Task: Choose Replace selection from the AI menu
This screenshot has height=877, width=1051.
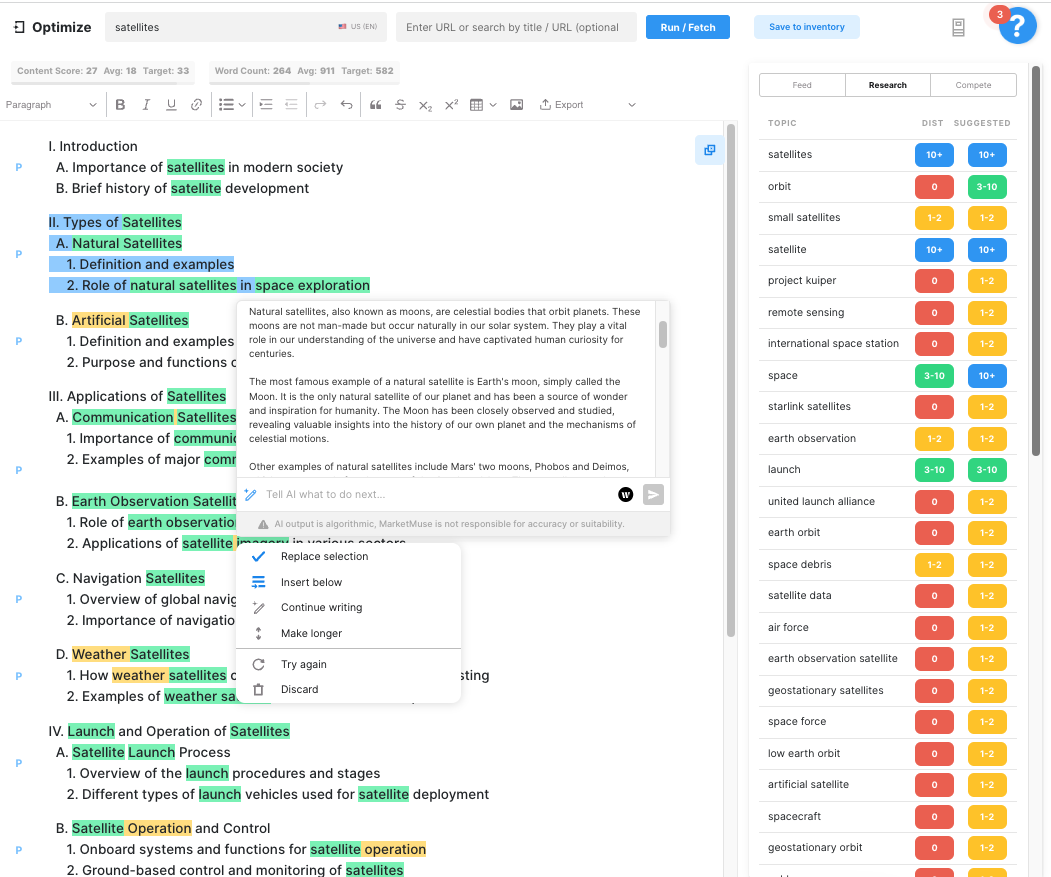Action: 324,557
